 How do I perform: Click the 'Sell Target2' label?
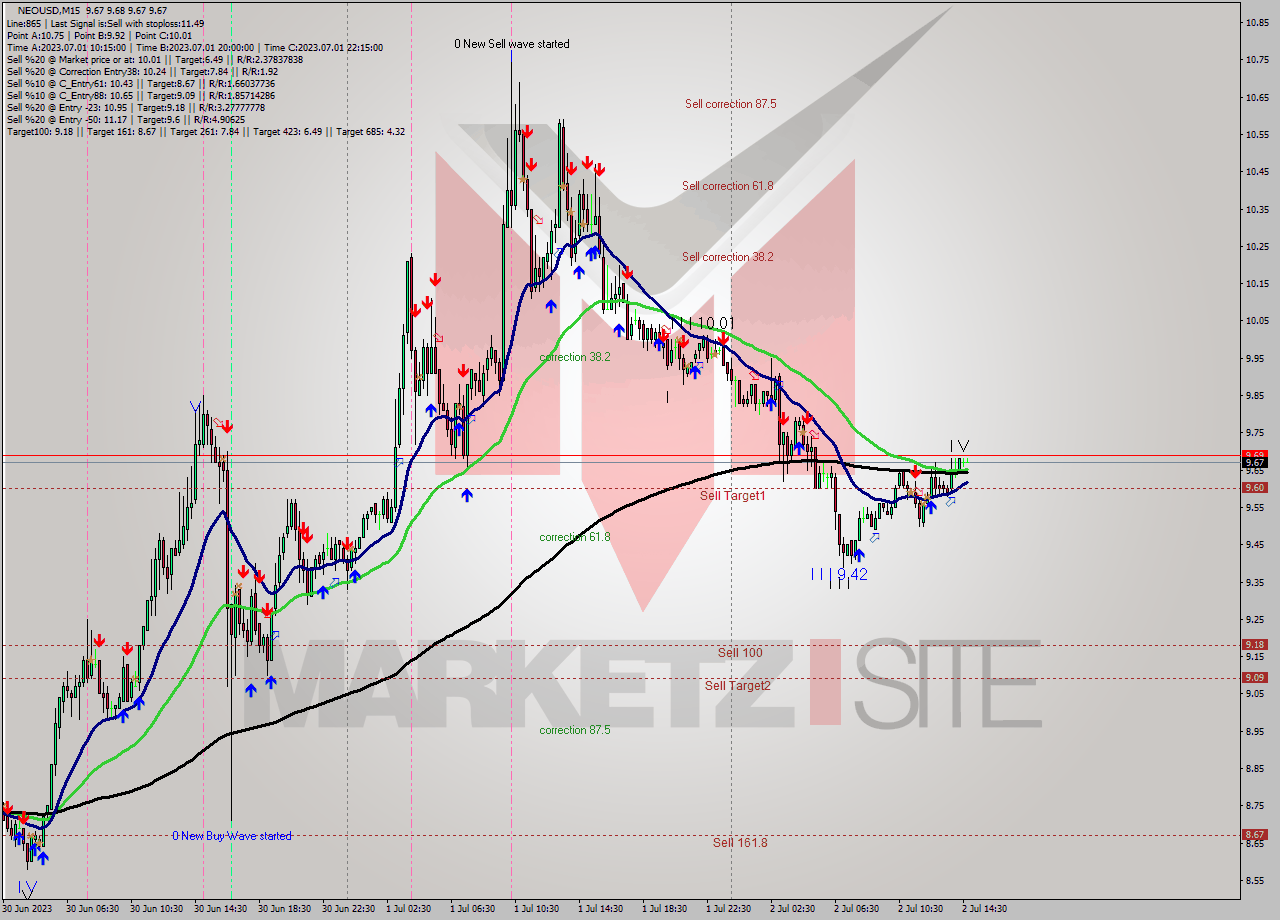pyautogui.click(x=738, y=686)
